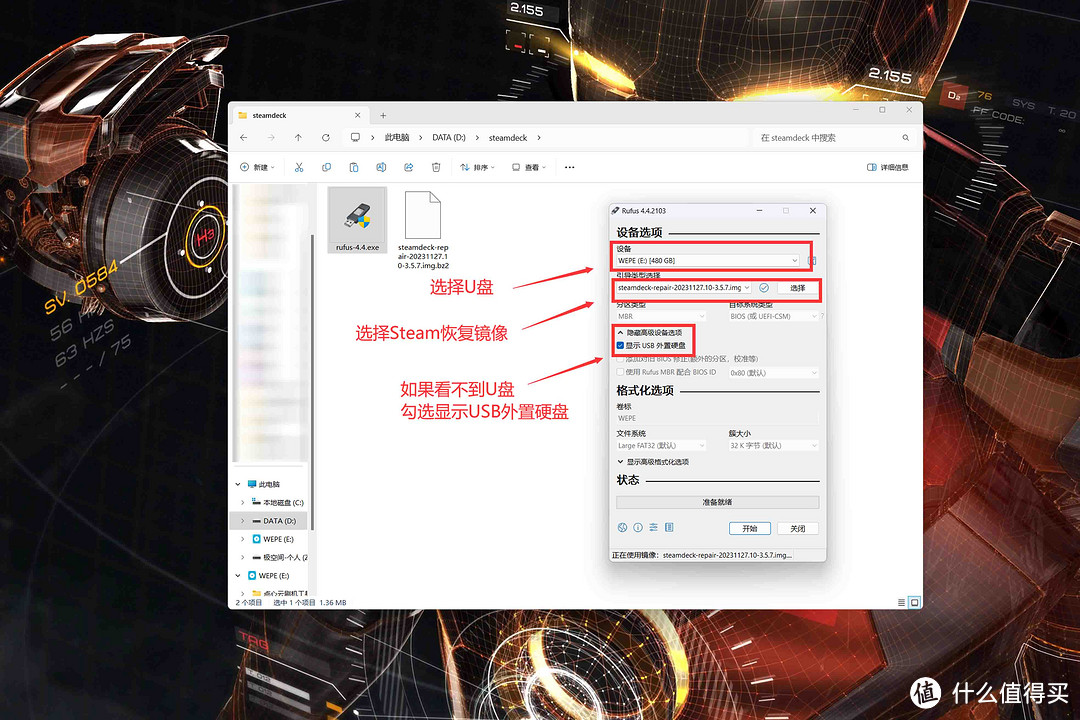Image resolution: width=1080 pixels, height=720 pixels.
Task: Toggle the Rufus MBR BIOS ID checkbox
Action: click(621, 372)
